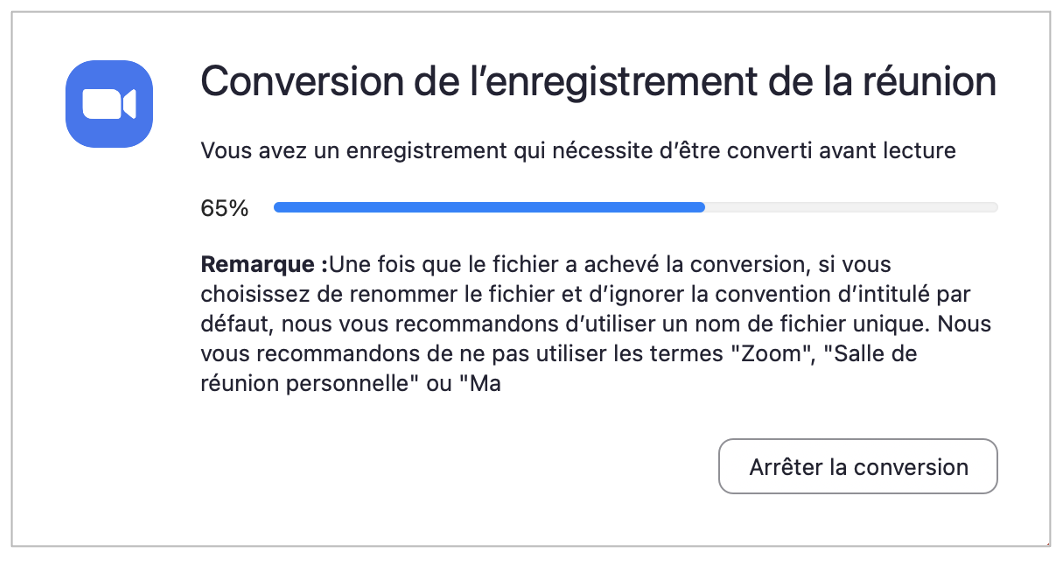Click the "Salle de" text in the note
Image resolution: width=1064 pixels, height=562 pixels.
click(x=853, y=354)
